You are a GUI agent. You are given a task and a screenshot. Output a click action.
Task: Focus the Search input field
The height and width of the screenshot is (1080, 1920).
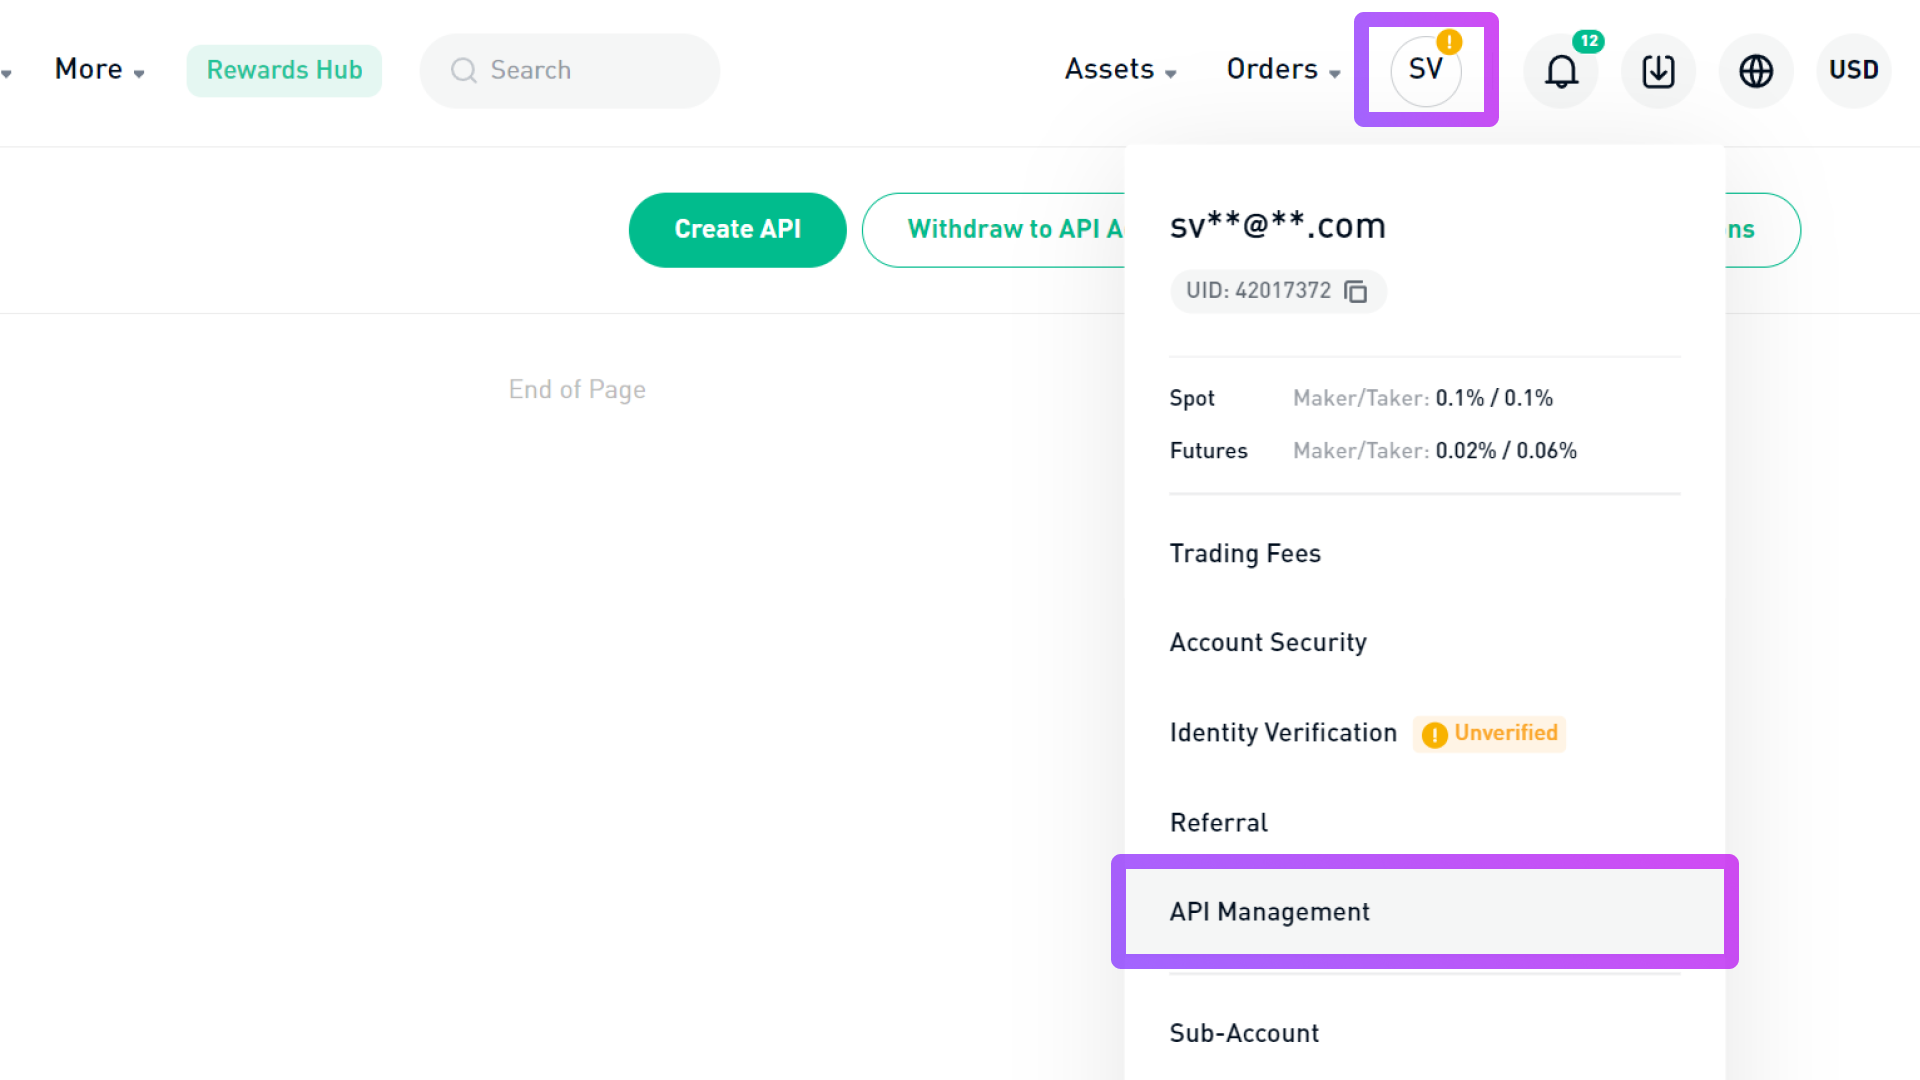[570, 71]
